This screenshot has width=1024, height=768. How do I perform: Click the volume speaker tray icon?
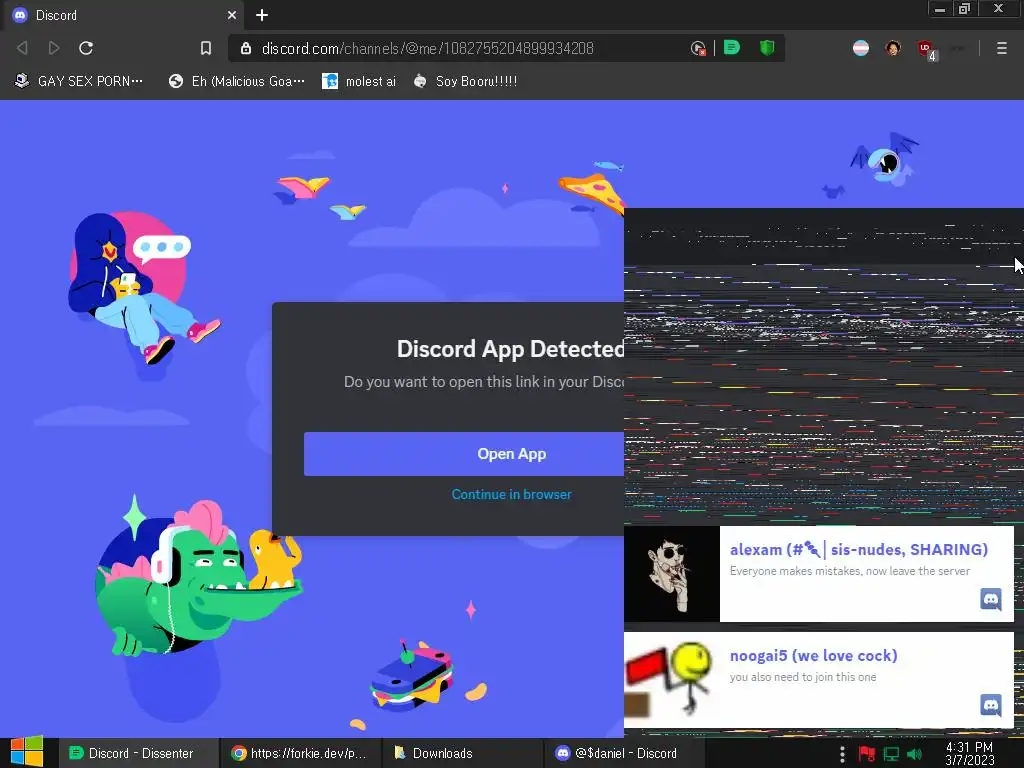coord(914,754)
